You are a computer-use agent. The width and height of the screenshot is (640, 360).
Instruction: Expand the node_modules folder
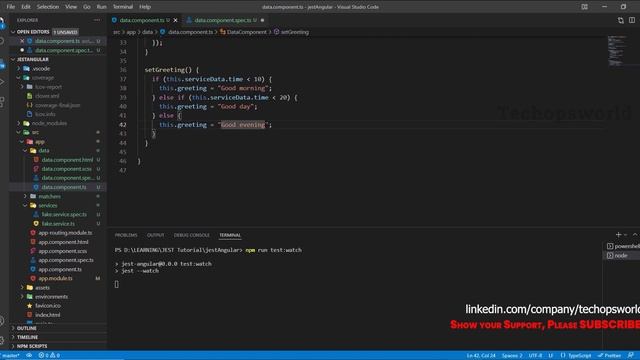pos(49,123)
